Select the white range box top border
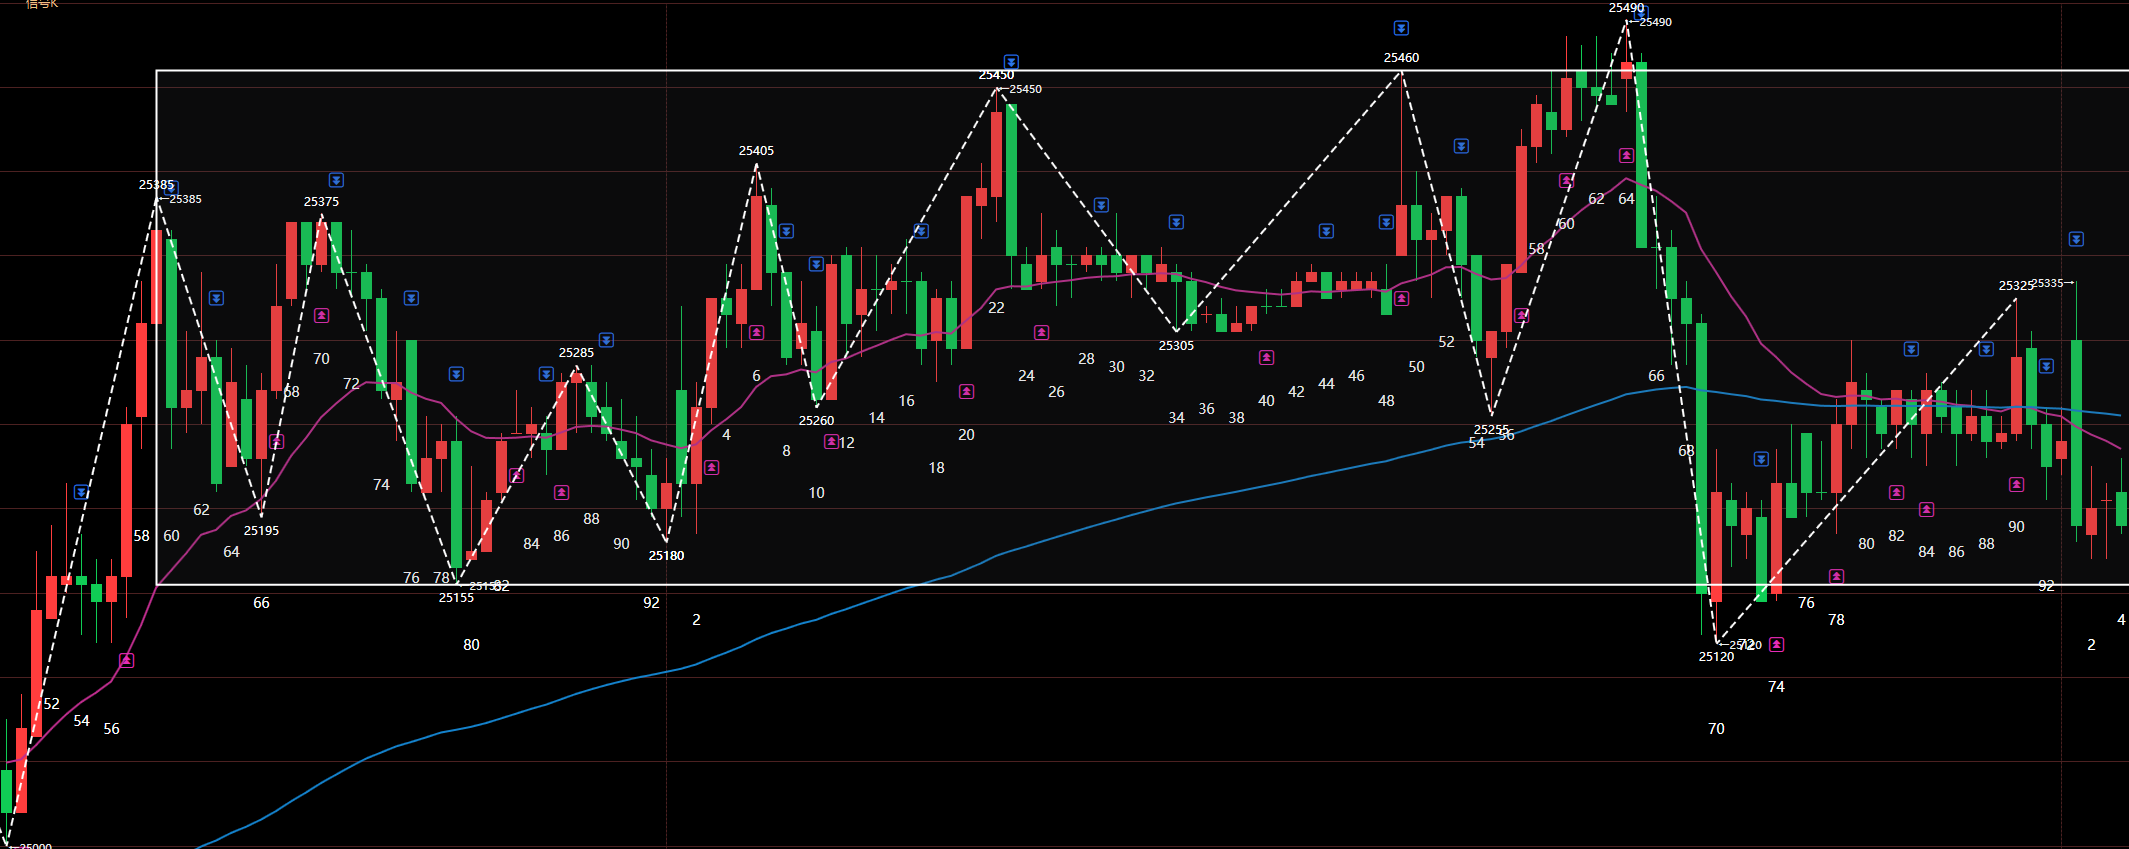Image resolution: width=2129 pixels, height=849 pixels. point(1142,71)
